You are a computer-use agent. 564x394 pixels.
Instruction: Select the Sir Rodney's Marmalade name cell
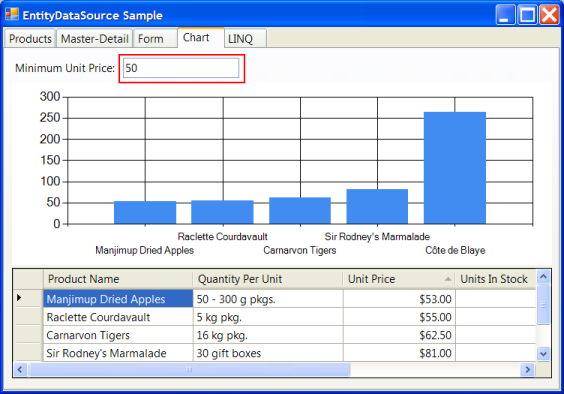[x=118, y=353]
